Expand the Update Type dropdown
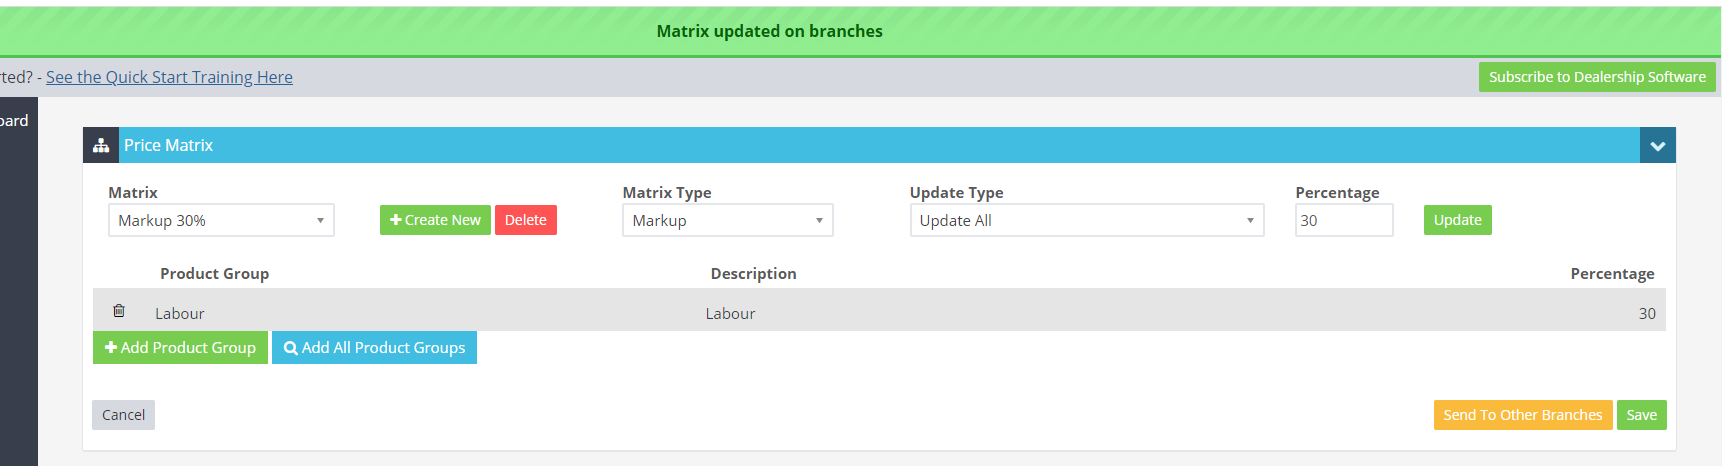 click(x=1086, y=220)
